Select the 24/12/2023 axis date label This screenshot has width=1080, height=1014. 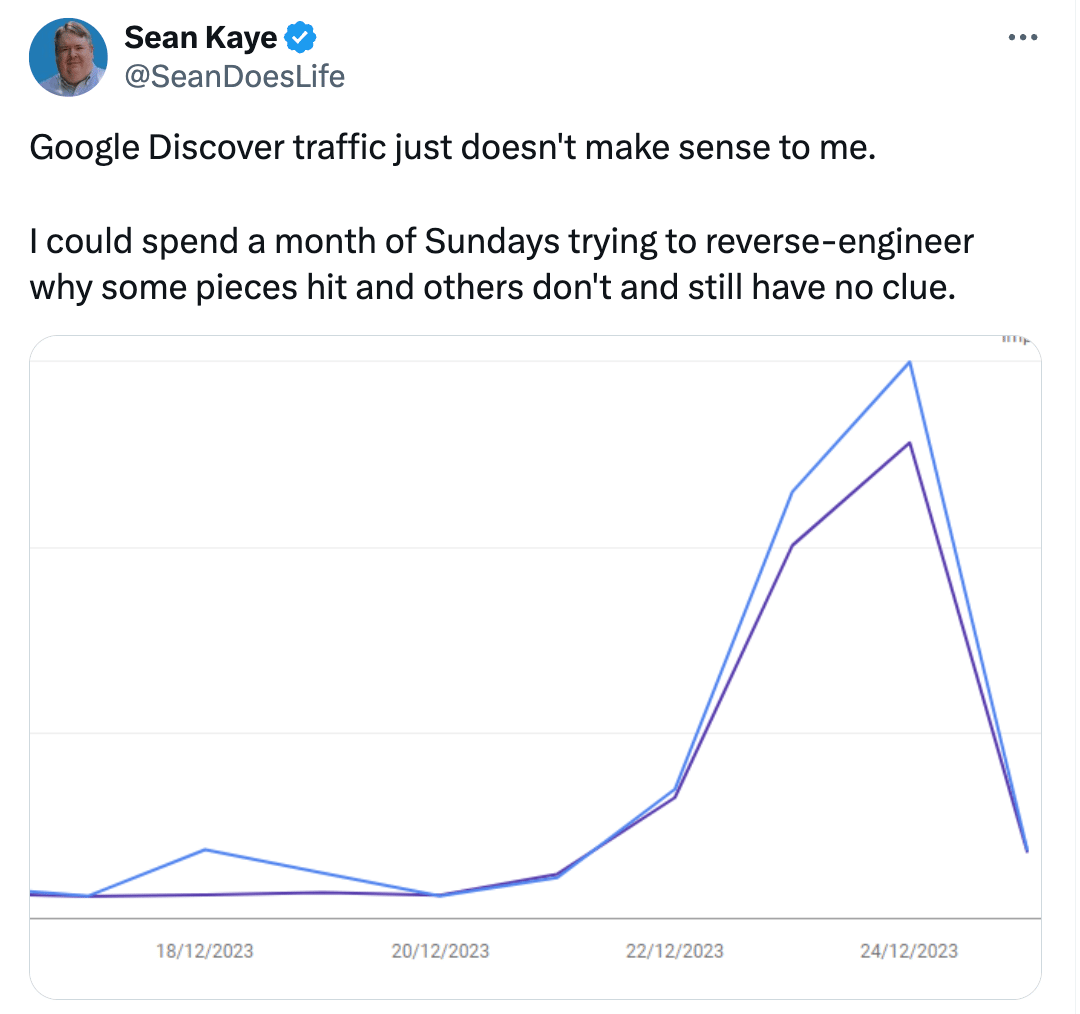pos(909,951)
